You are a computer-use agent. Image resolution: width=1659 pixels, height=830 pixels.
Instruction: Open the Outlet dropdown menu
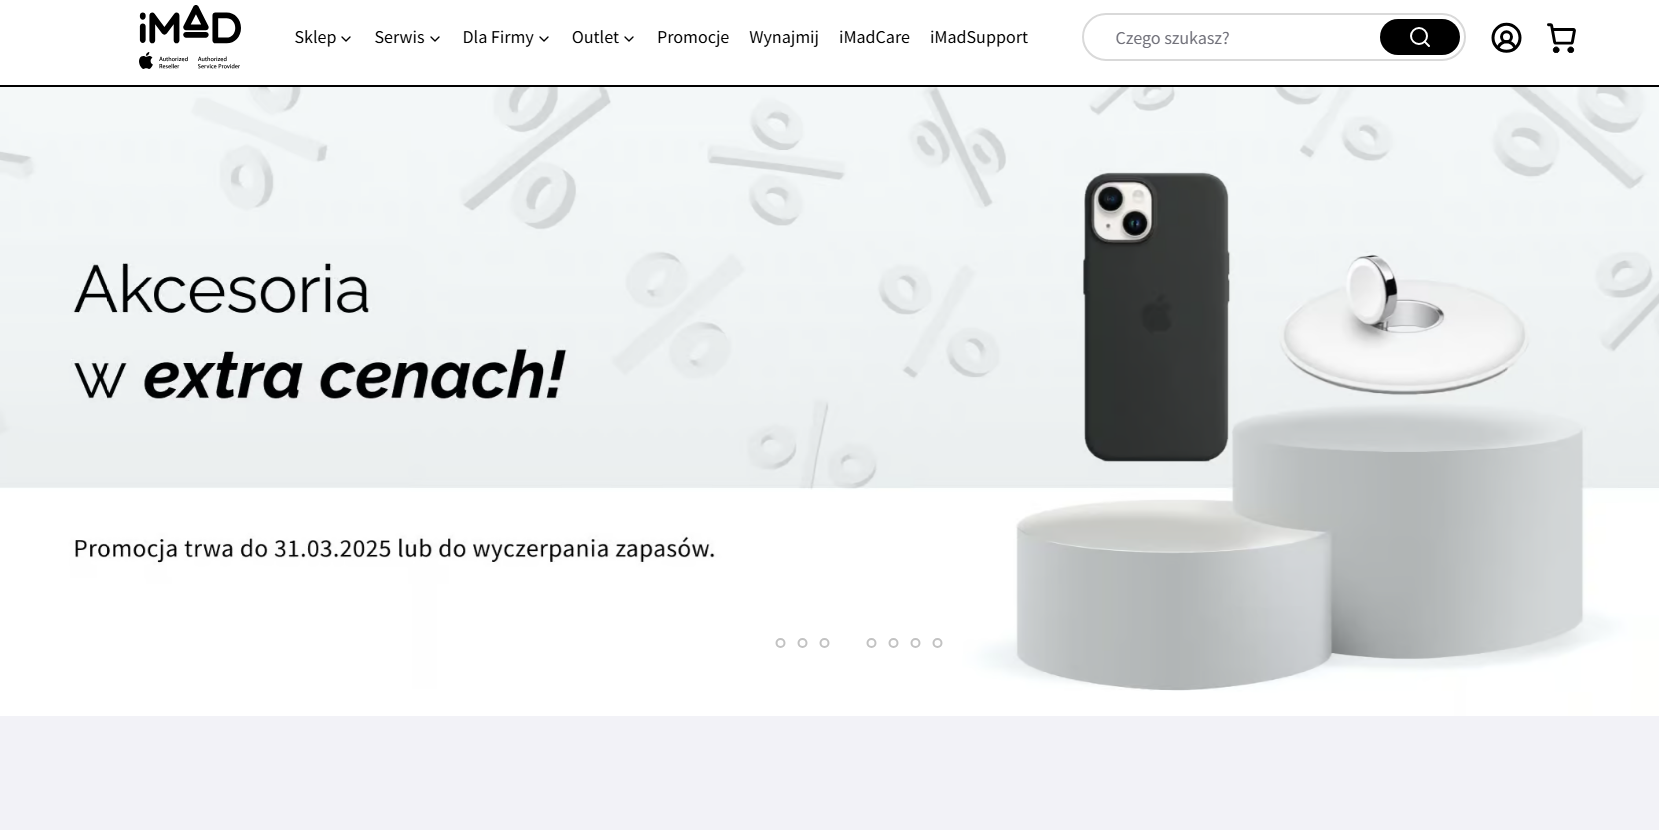[603, 37]
